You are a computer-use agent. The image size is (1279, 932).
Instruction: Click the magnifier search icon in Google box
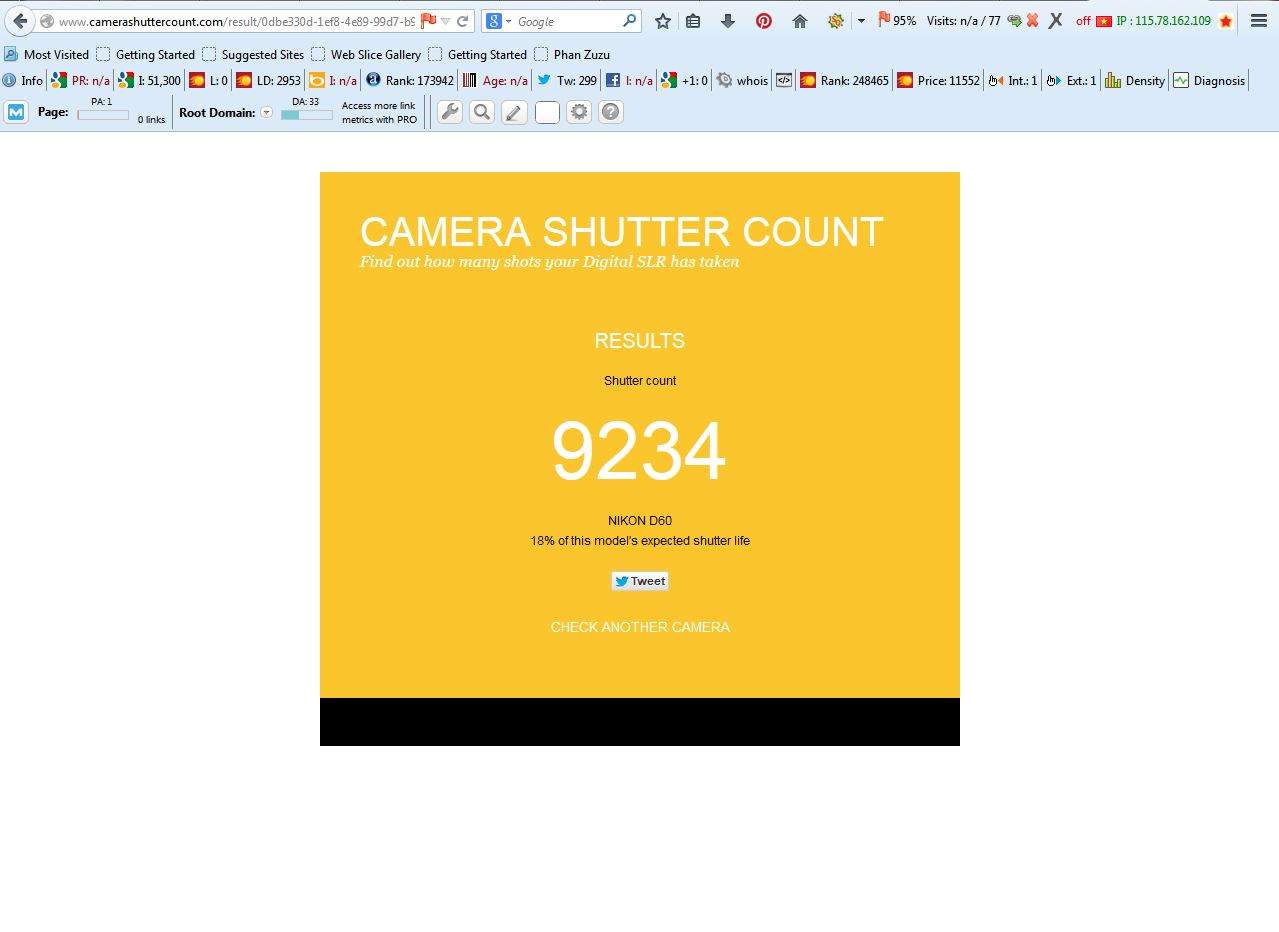(x=629, y=21)
